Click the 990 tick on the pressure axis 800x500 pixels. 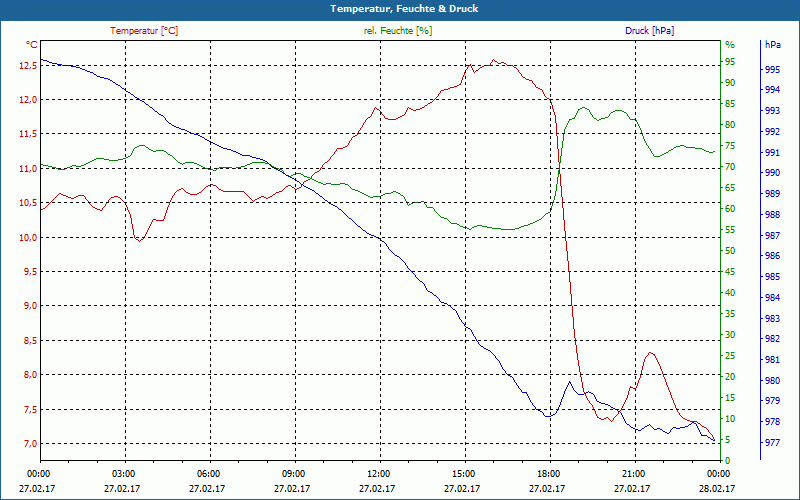[772, 173]
